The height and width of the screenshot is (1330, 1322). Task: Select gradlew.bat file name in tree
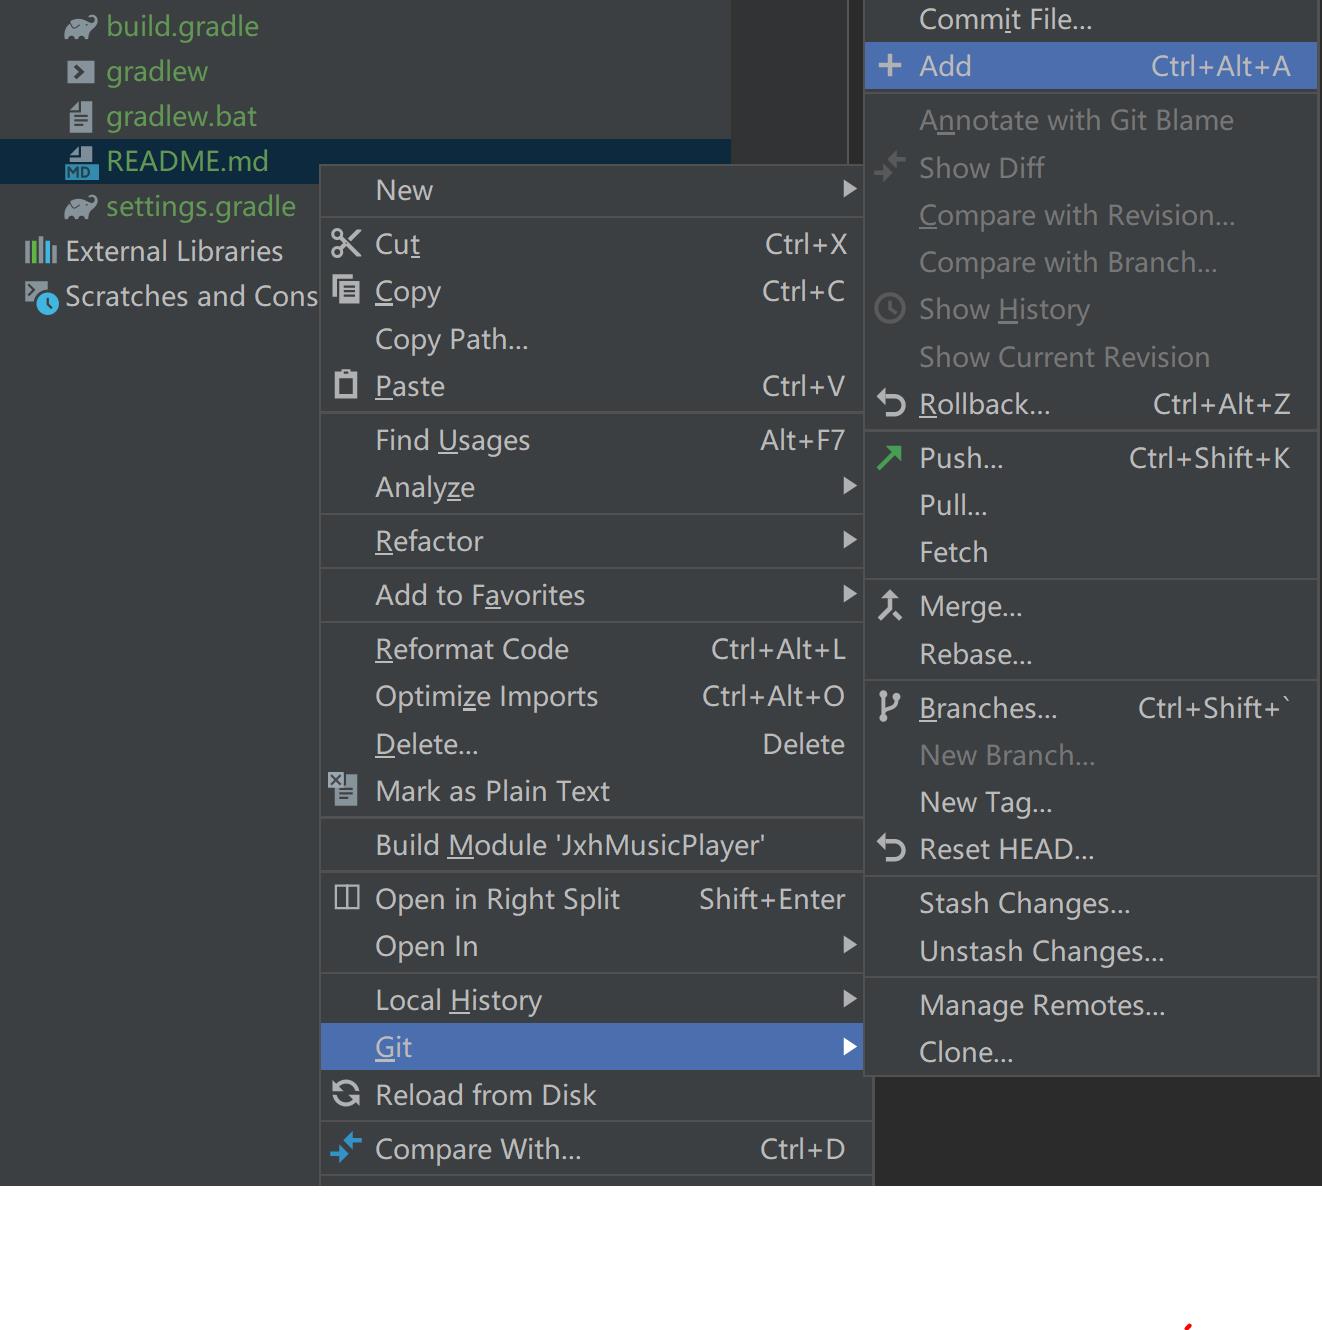pos(181,117)
